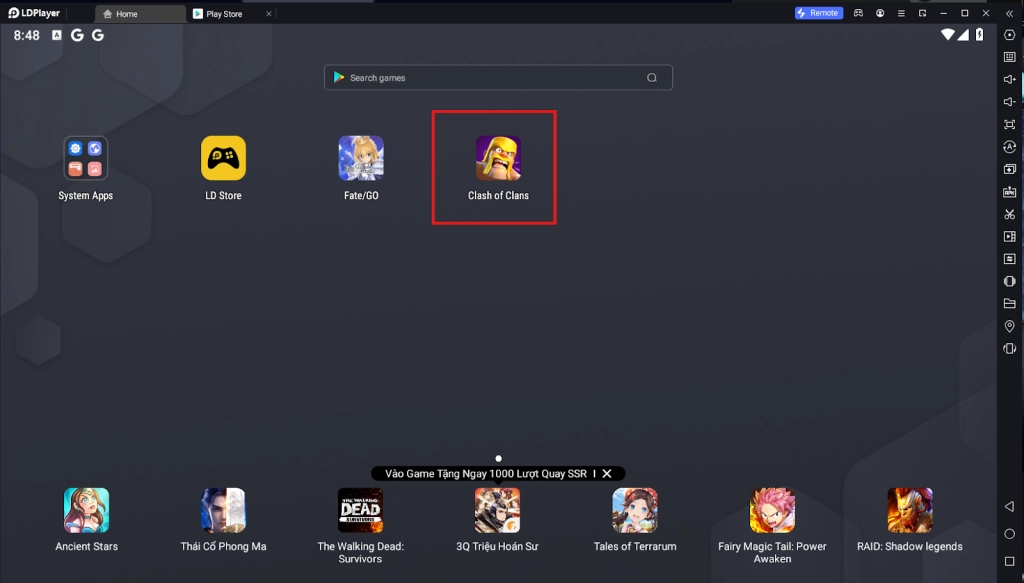
Task: Tap the Android recent apps square button
Action: pyautogui.click(x=1010, y=561)
